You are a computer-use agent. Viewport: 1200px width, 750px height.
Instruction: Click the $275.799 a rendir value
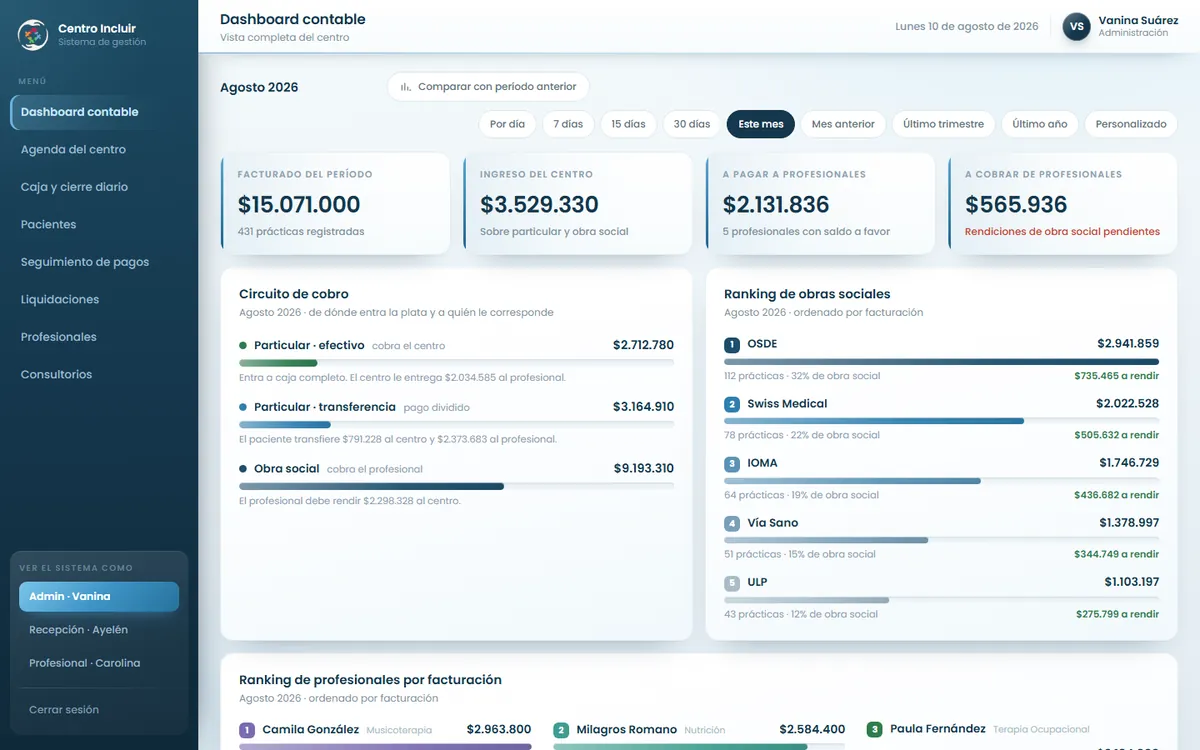(1117, 614)
